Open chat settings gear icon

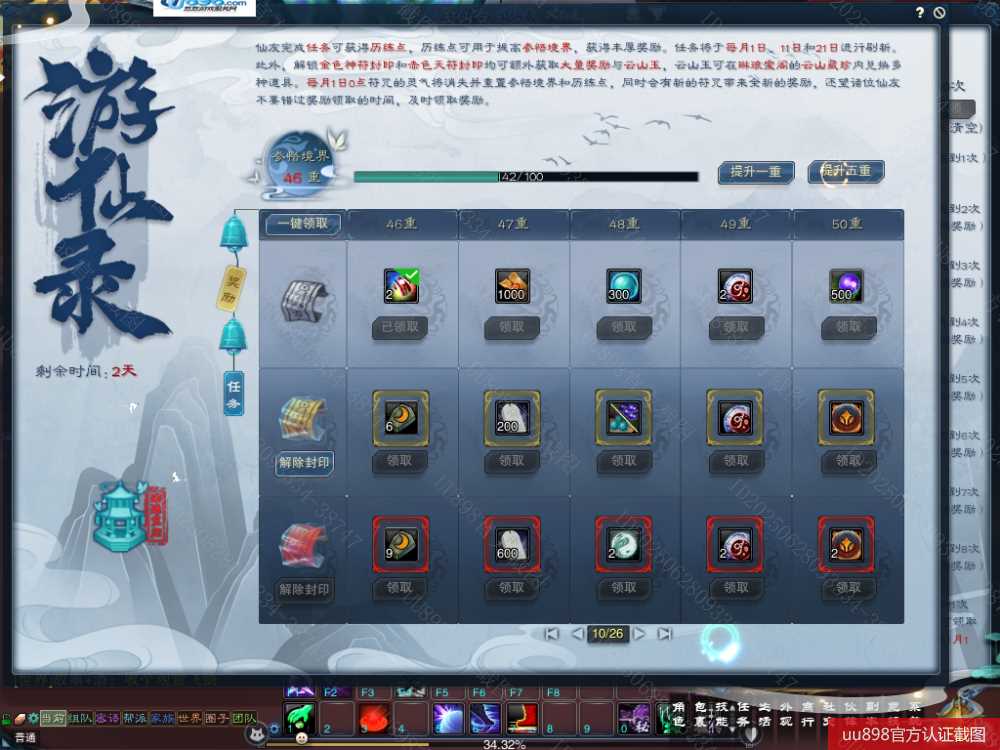[33, 718]
